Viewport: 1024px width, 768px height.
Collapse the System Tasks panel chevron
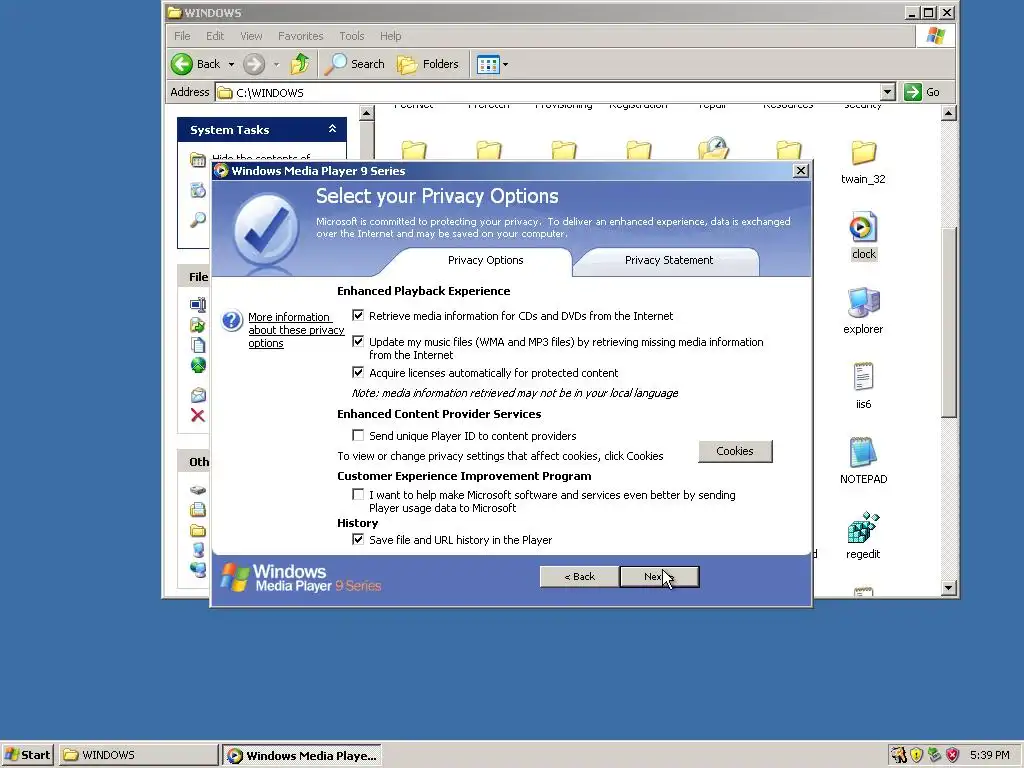[x=332, y=129]
